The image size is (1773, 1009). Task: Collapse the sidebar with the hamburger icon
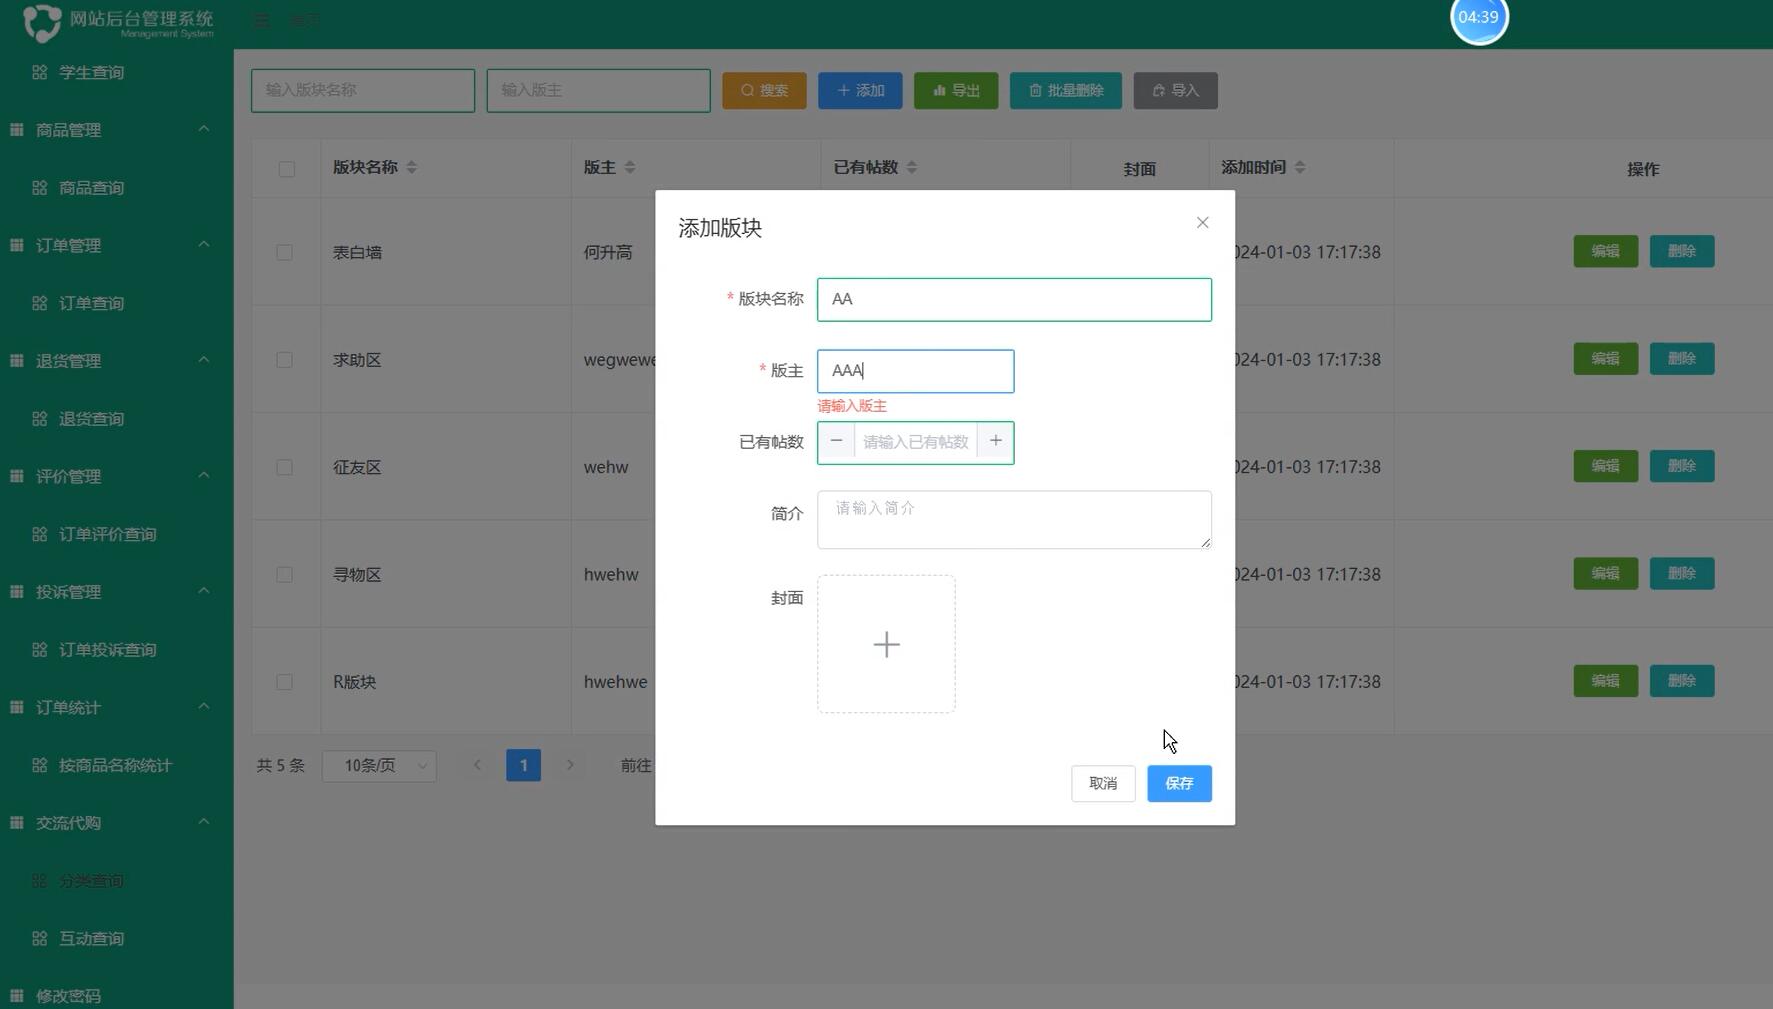click(261, 19)
